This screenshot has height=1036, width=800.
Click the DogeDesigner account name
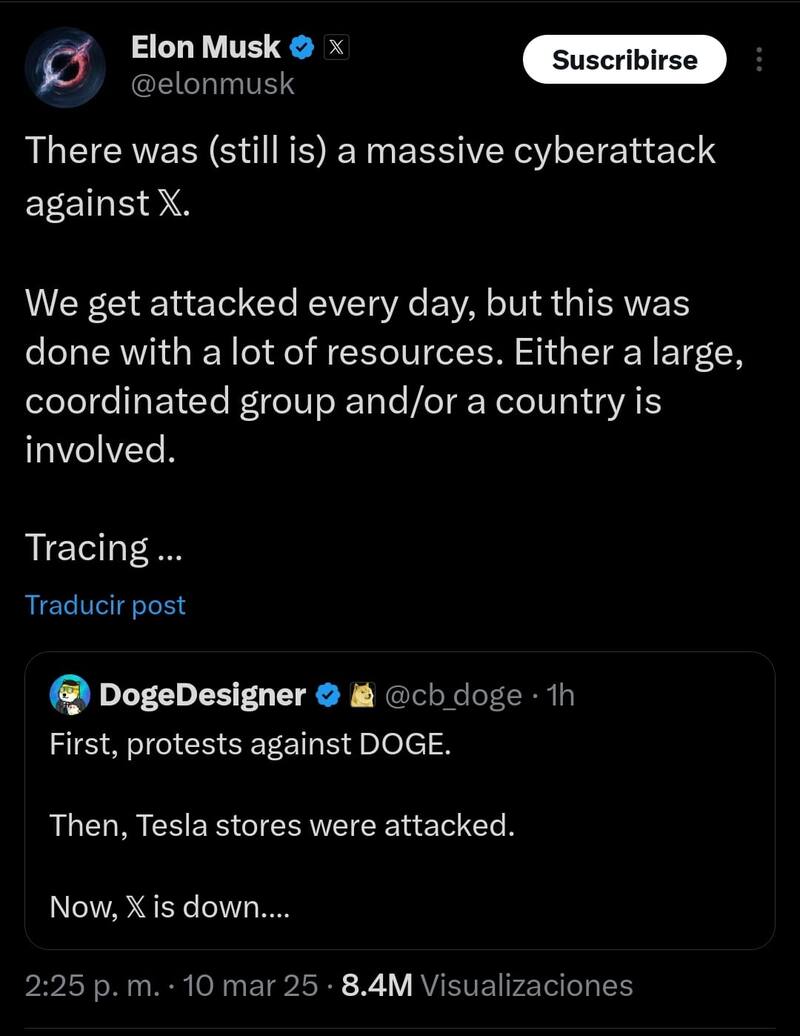(x=202, y=695)
